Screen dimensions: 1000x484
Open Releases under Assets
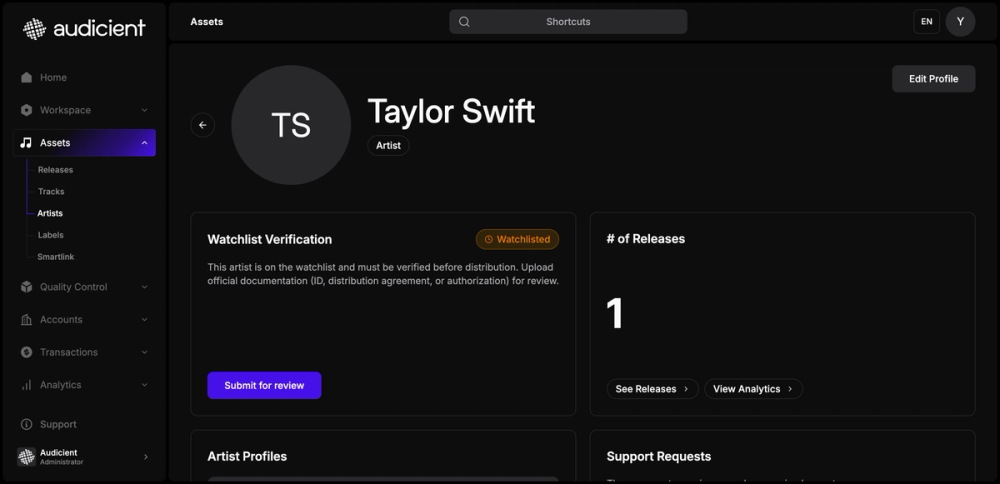tap(55, 170)
